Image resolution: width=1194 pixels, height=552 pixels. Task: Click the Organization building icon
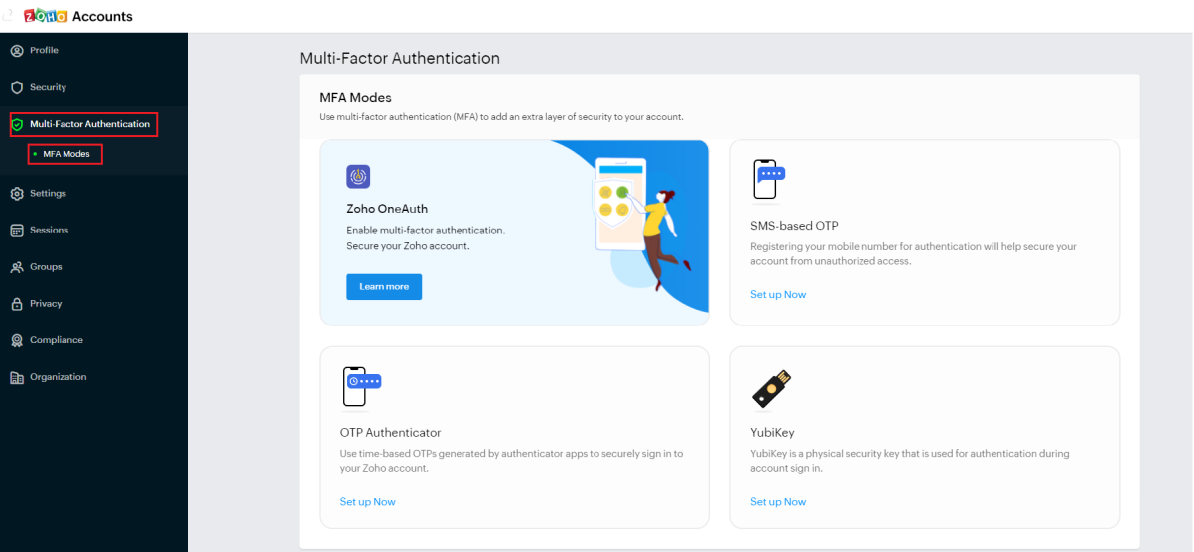[17, 377]
